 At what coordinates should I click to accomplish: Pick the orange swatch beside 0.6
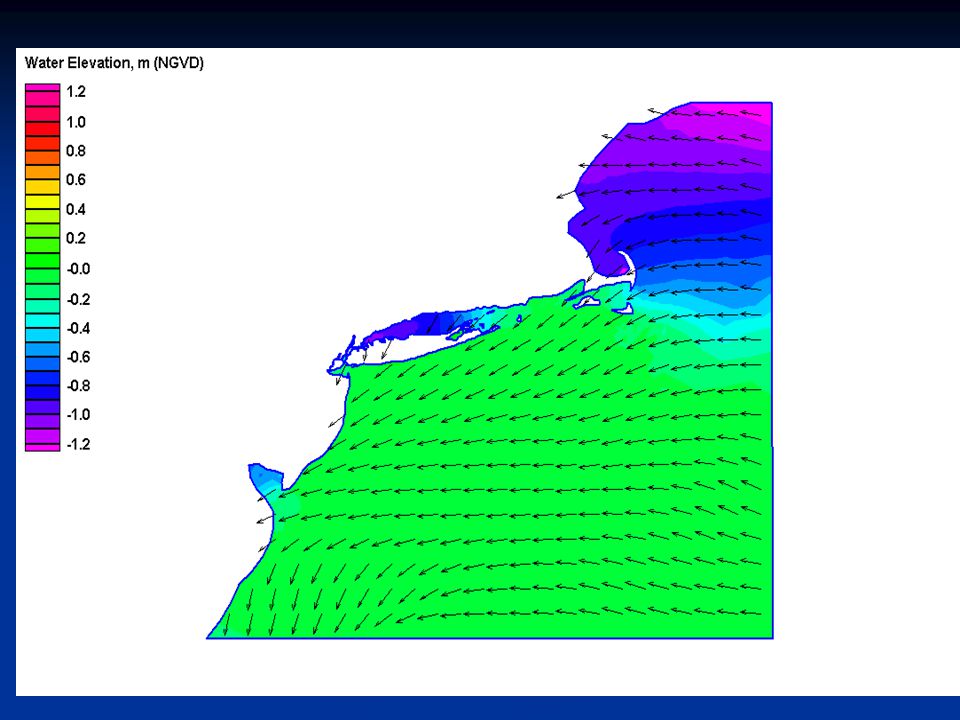(x=42, y=173)
